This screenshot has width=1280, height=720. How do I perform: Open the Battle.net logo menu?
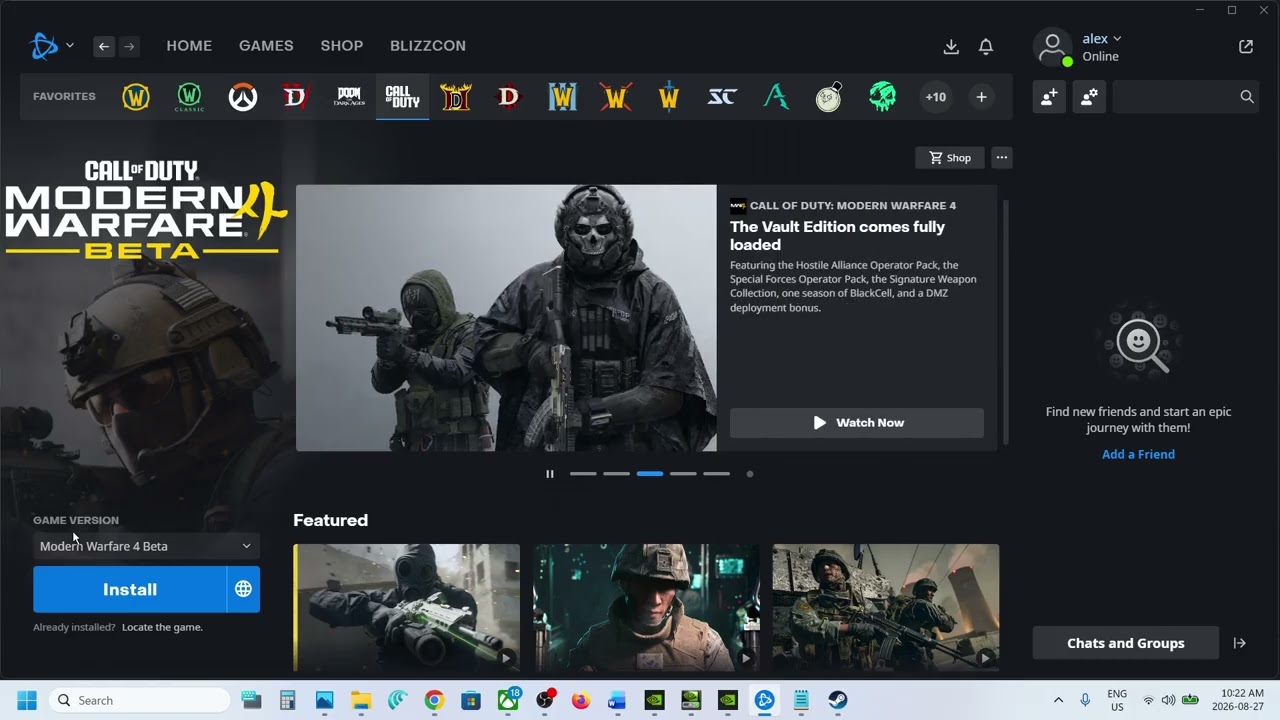pyautogui.click(x=52, y=46)
